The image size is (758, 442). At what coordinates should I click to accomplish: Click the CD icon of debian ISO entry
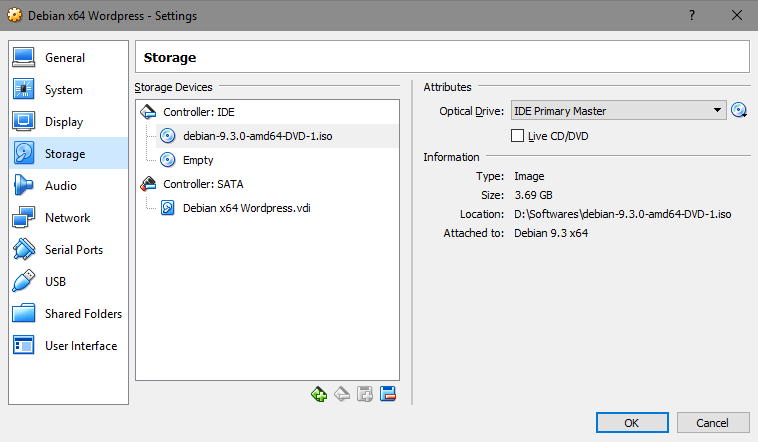click(167, 136)
